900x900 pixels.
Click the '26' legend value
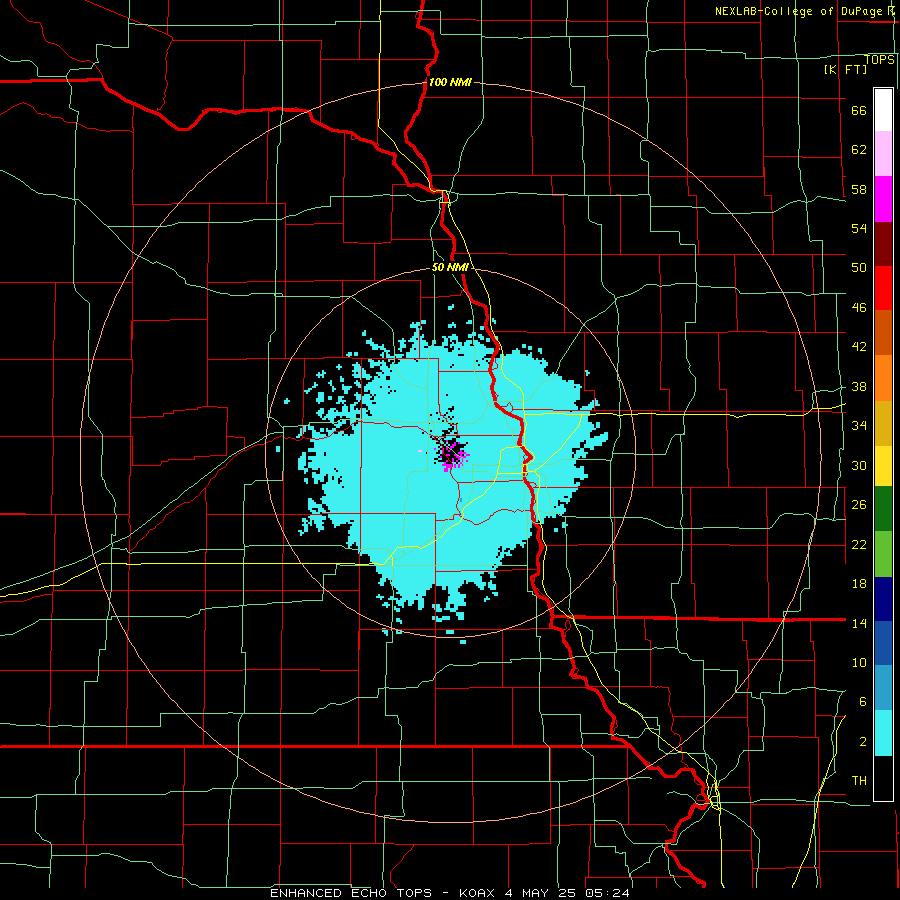pyautogui.click(x=859, y=505)
